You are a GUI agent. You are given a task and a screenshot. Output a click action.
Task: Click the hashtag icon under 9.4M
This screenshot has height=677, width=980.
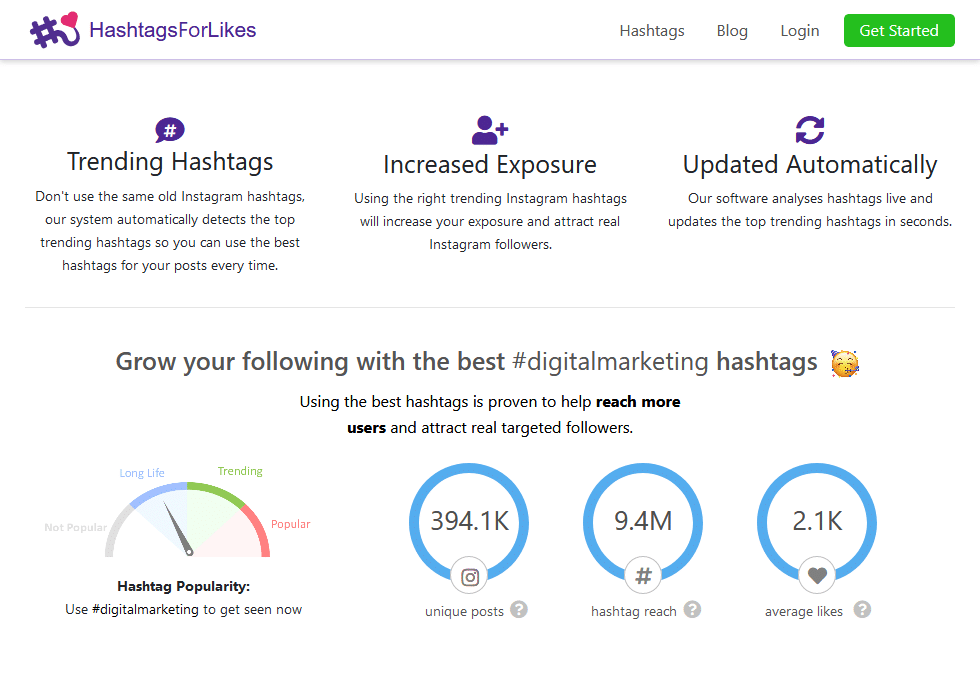[644, 576]
